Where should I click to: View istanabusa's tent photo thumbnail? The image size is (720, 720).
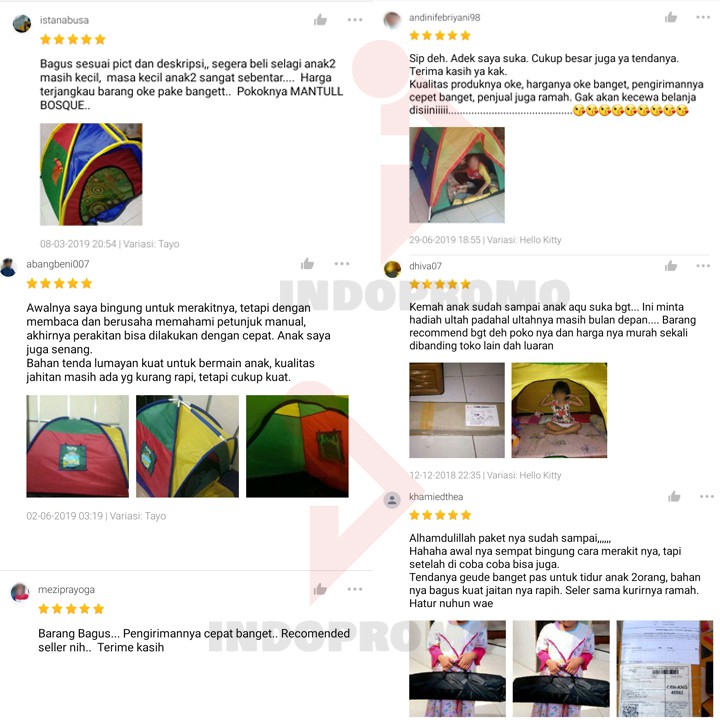(x=91, y=174)
